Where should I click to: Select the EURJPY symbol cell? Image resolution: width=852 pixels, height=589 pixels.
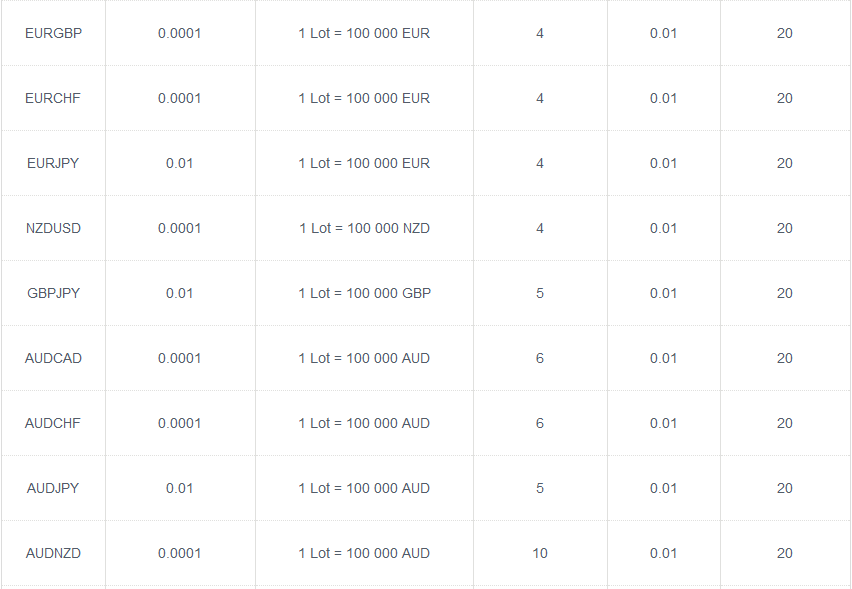click(x=53, y=163)
